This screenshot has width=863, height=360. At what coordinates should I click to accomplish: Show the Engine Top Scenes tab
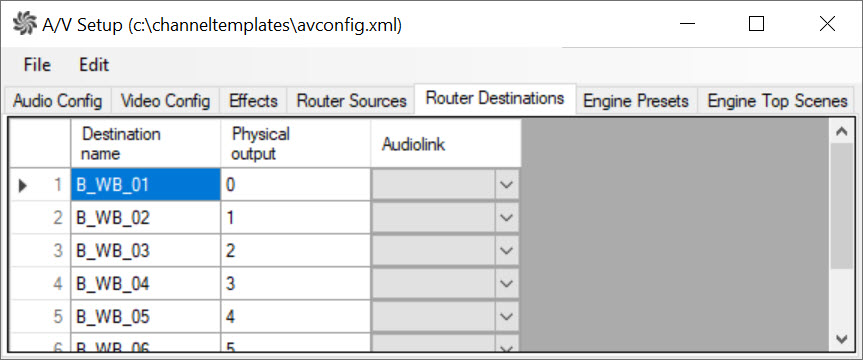coord(777,101)
